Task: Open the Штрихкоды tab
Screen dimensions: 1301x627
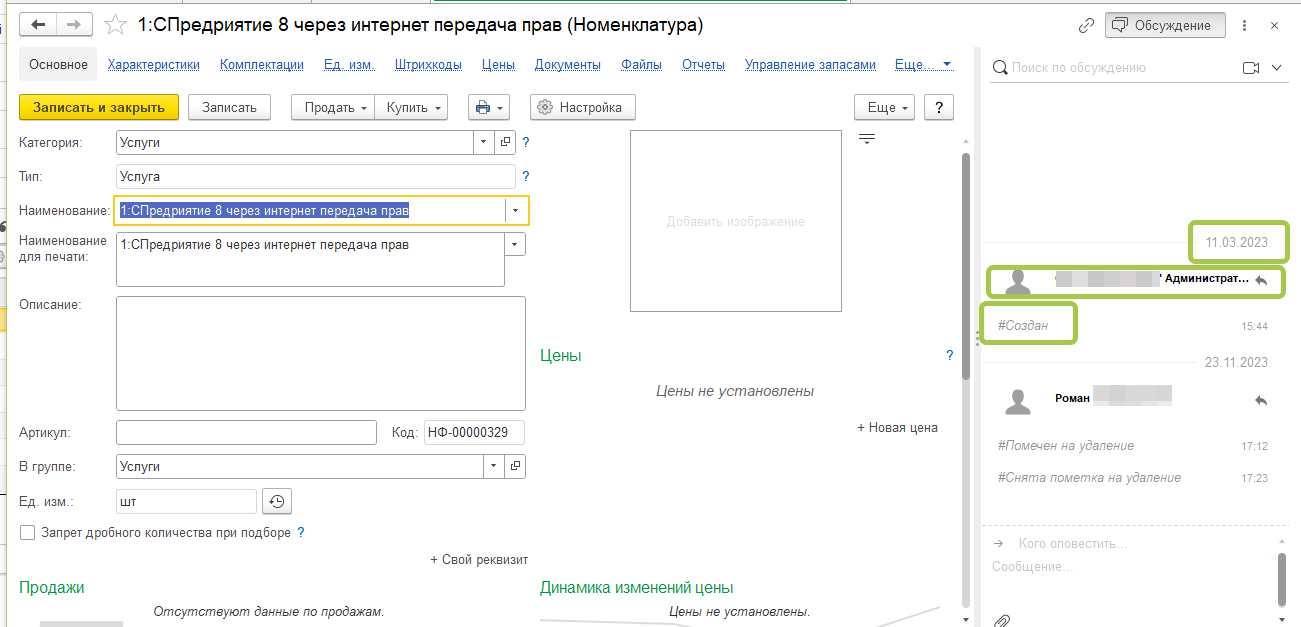Action: click(428, 65)
